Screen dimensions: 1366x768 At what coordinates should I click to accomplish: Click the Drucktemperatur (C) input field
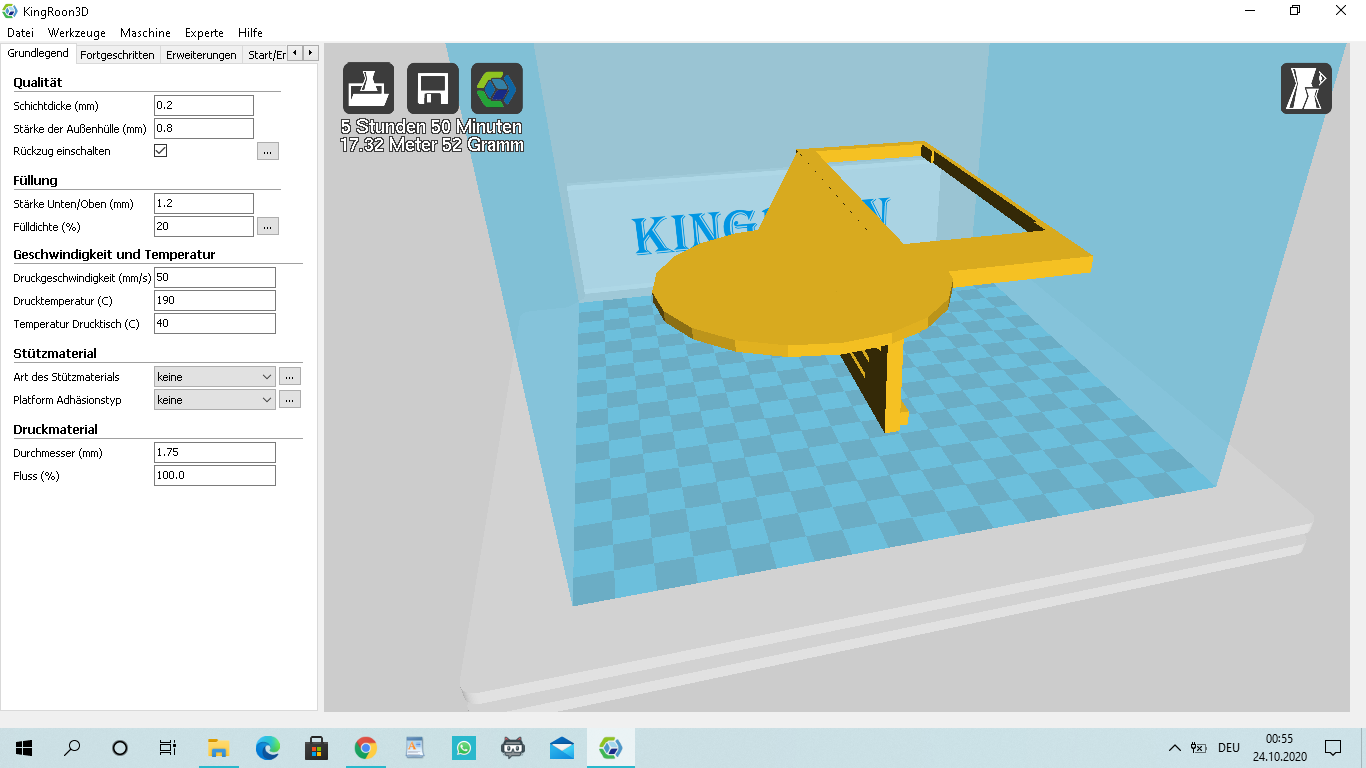(x=214, y=301)
